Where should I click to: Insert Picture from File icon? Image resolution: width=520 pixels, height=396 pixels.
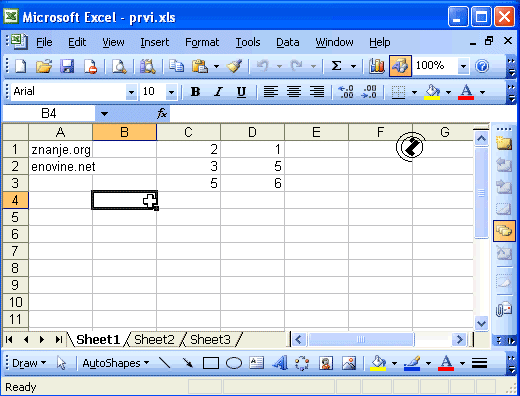pyautogui.click(x=349, y=363)
